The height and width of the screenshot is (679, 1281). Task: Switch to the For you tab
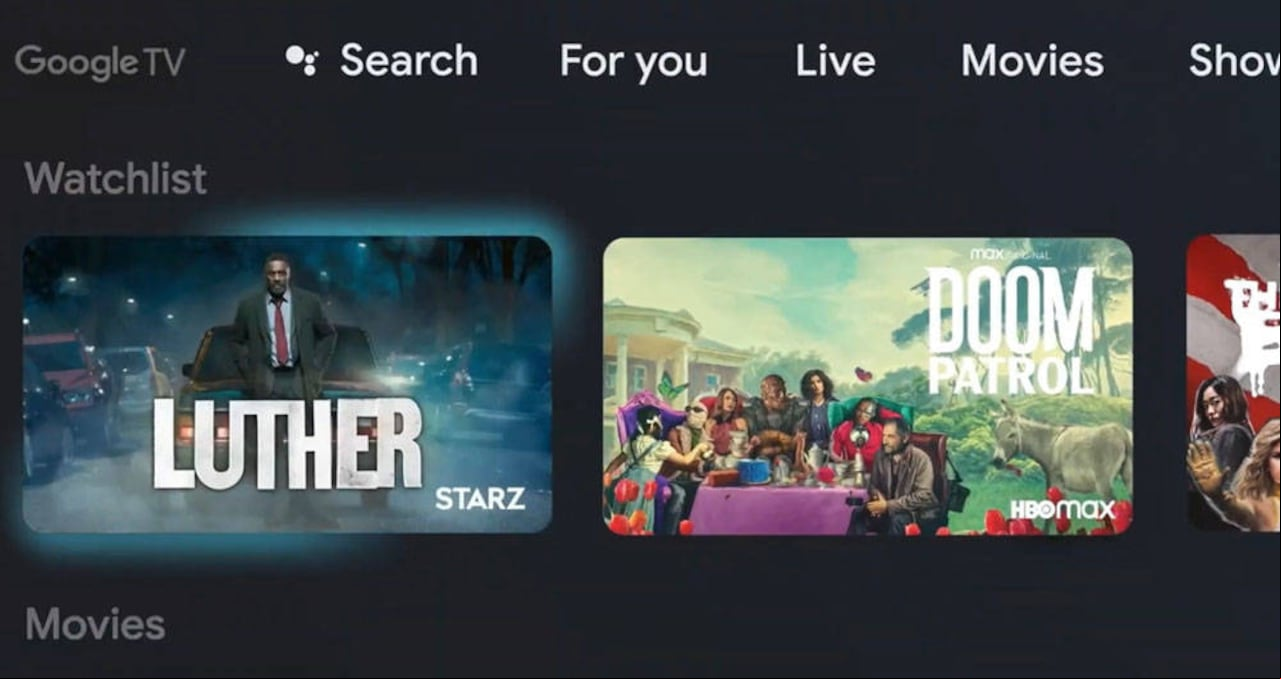633,62
